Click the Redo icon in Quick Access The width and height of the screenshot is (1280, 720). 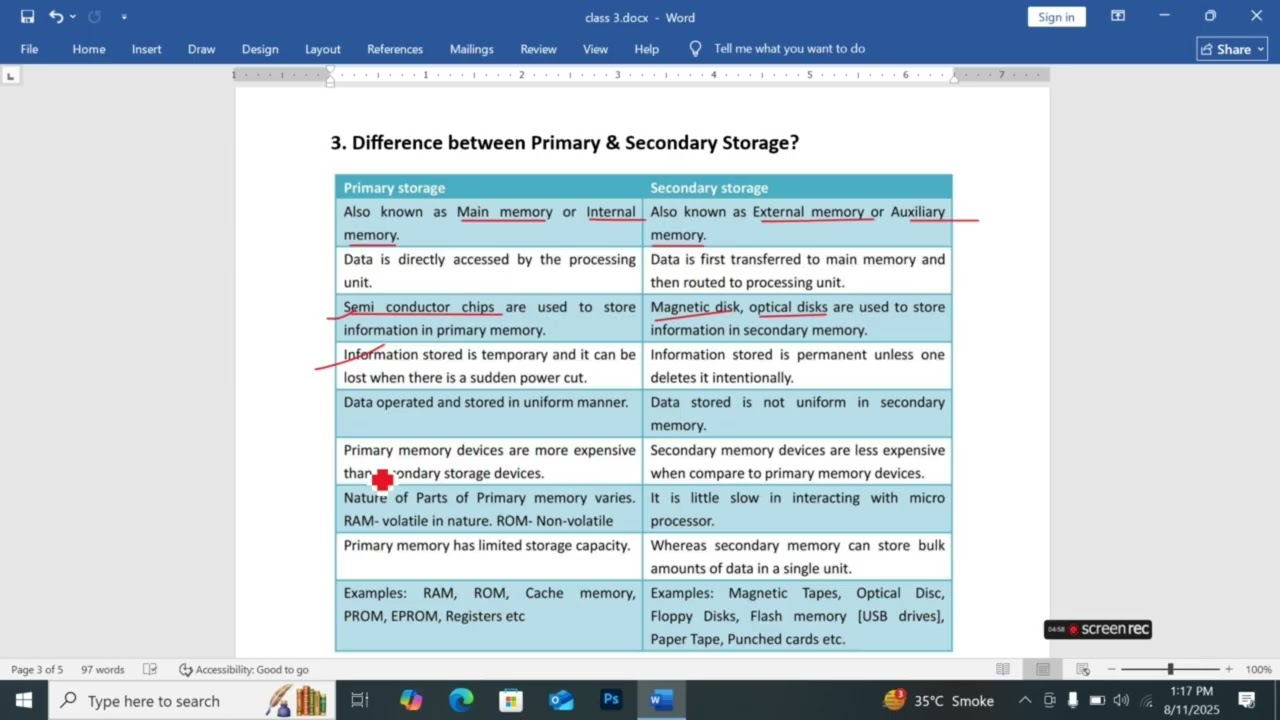[95, 17]
